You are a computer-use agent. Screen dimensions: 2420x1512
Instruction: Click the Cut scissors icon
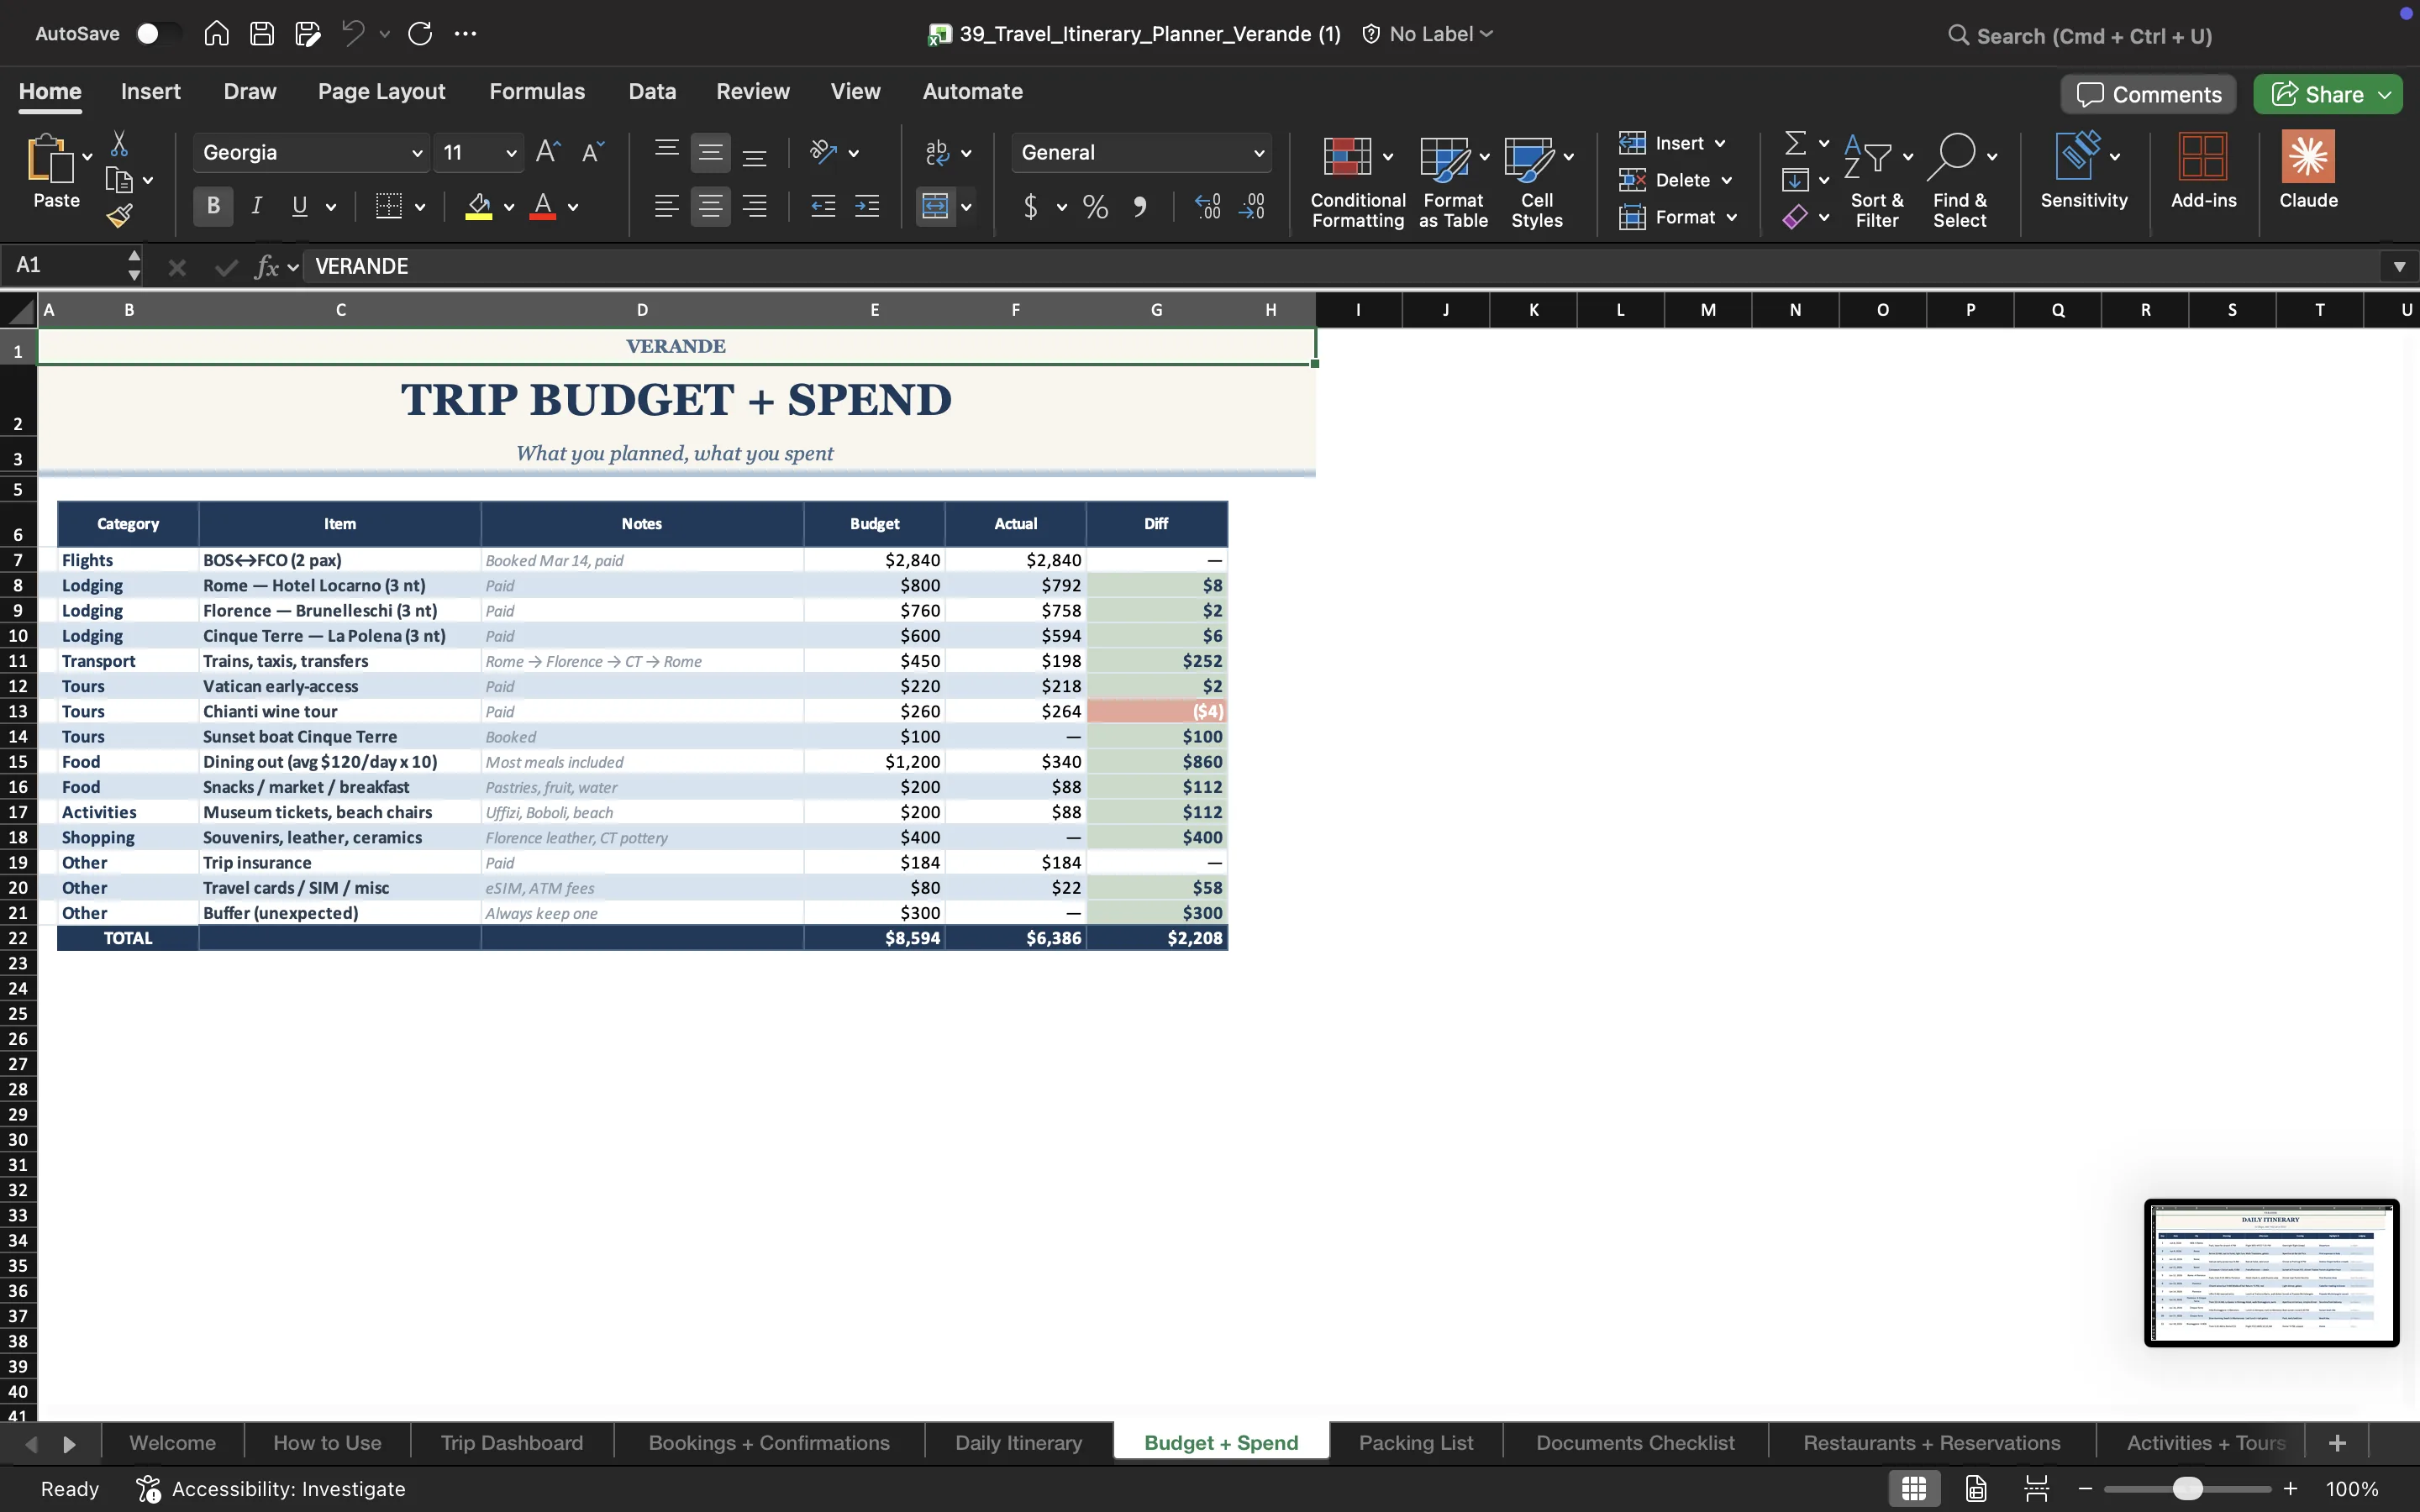point(119,144)
